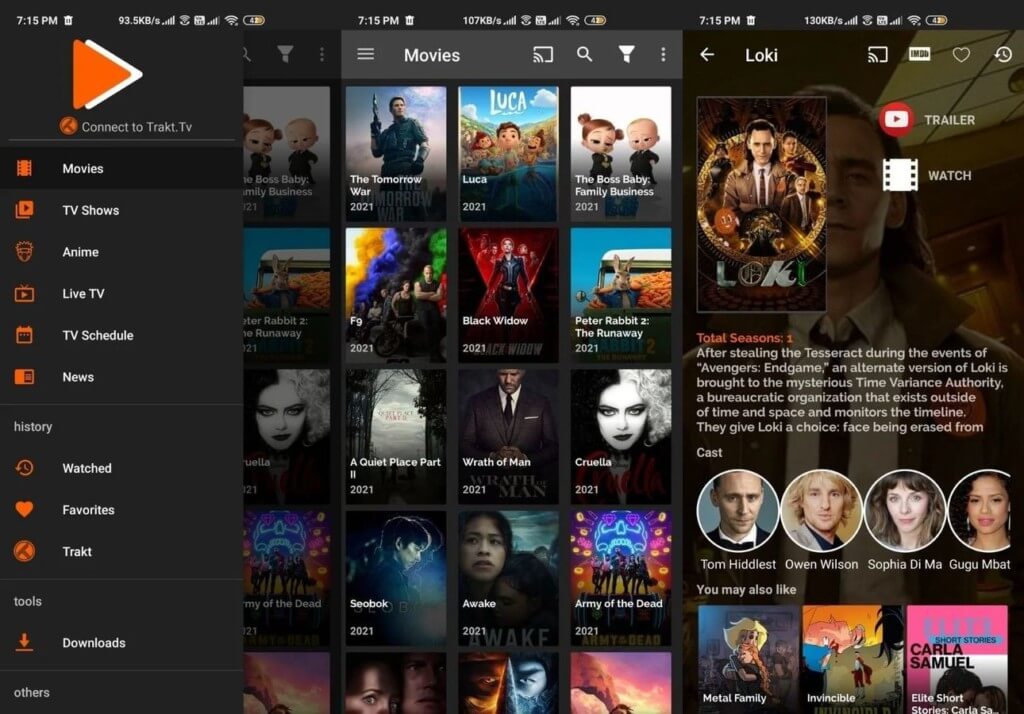The image size is (1024, 714).
Task: Select cast member Gugu Mbatha-Raw
Action: click(x=982, y=520)
